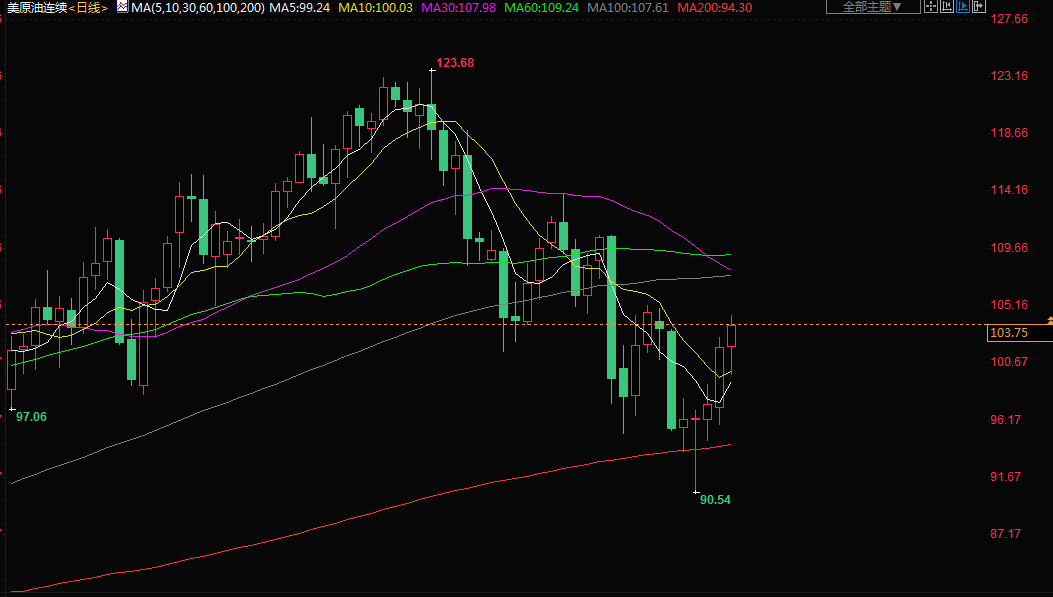Select the MA200:94.30 red legend label
The image size is (1053, 597).
coord(714,7)
